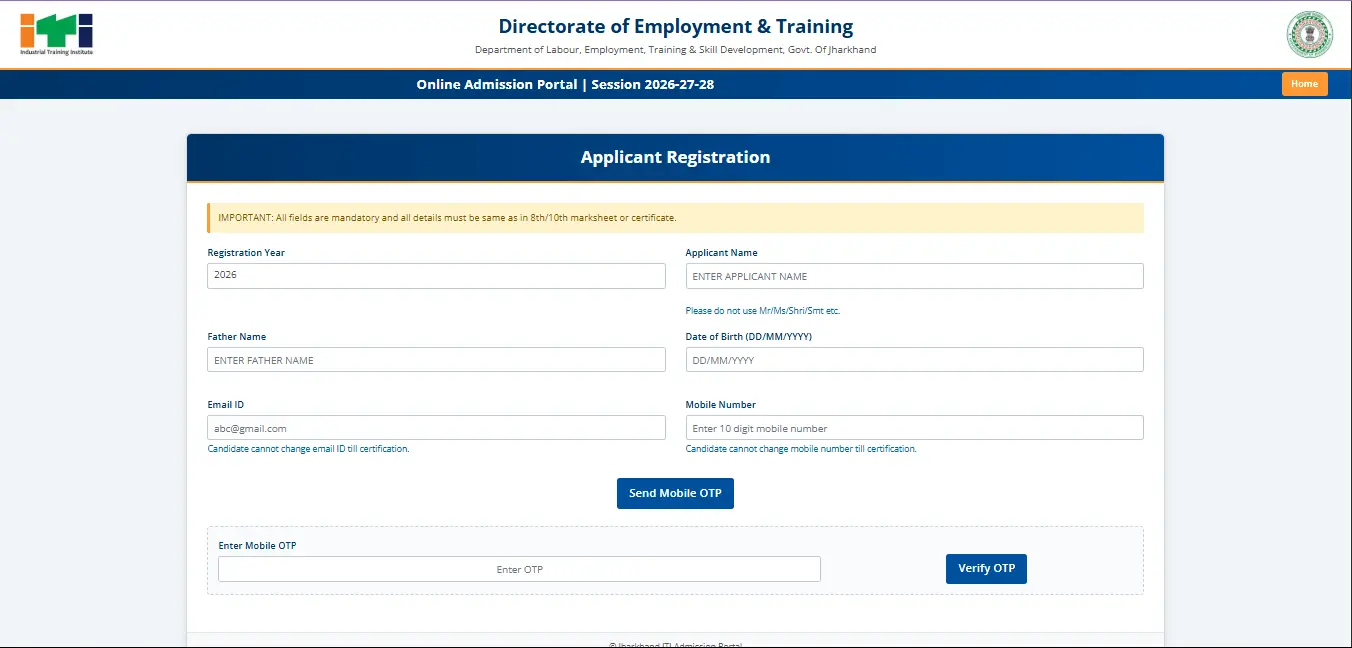
Task: Click the 'Registration Year' label
Action: [246, 253]
